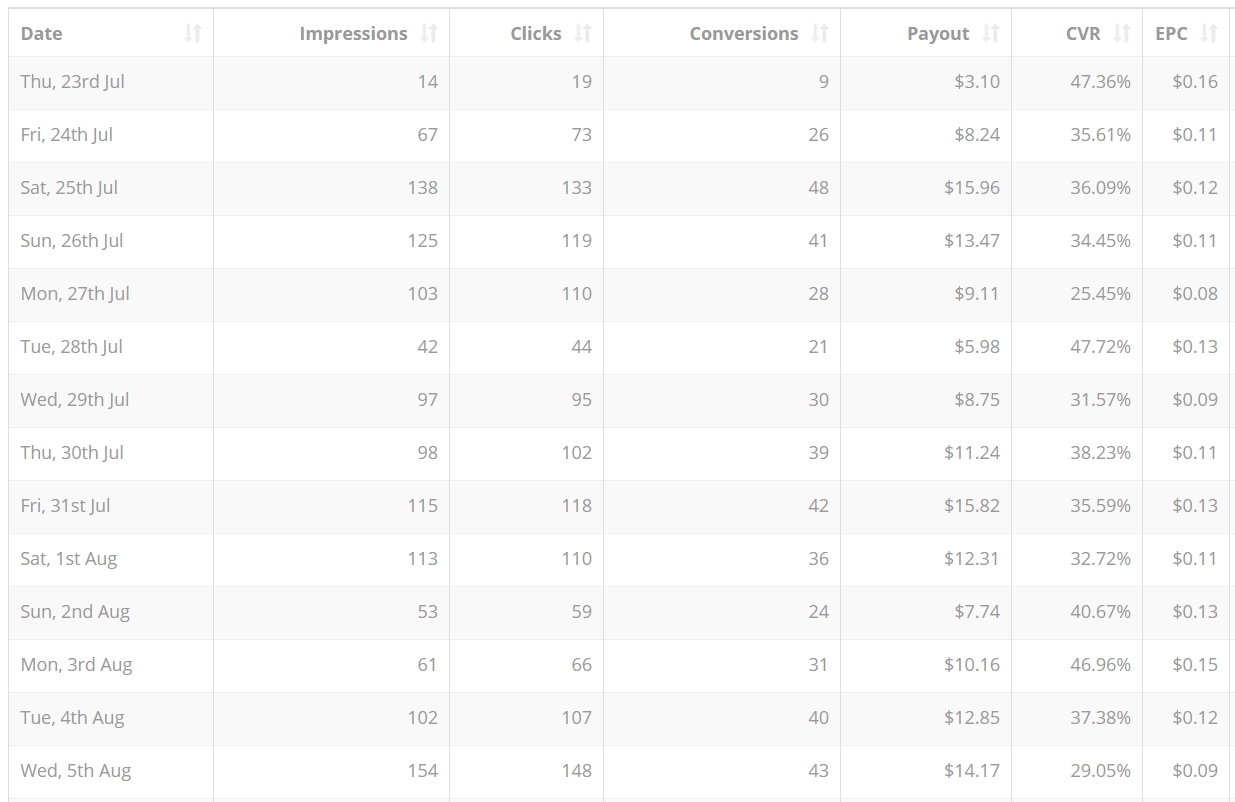Click the Sat, 25th Jul date cell
Viewport: 1235px width, 802px height.
[x=69, y=188]
